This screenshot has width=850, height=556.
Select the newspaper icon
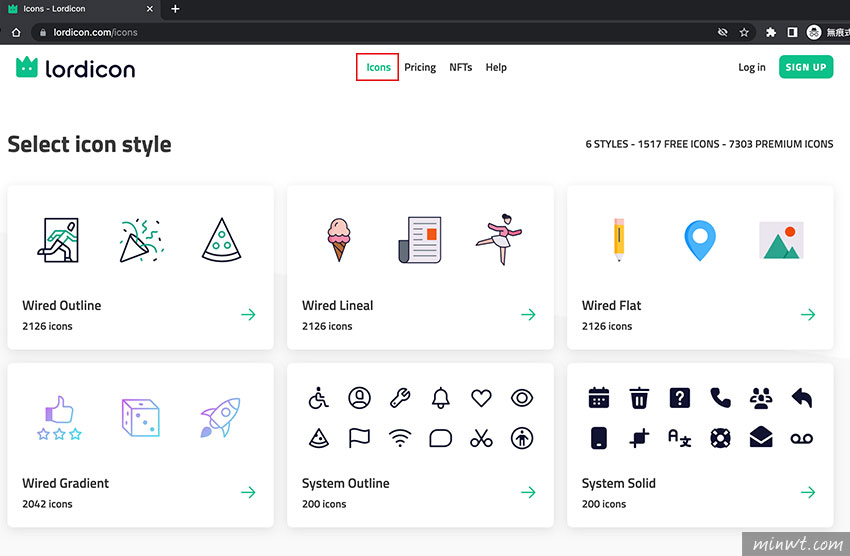pyautogui.click(x=420, y=240)
